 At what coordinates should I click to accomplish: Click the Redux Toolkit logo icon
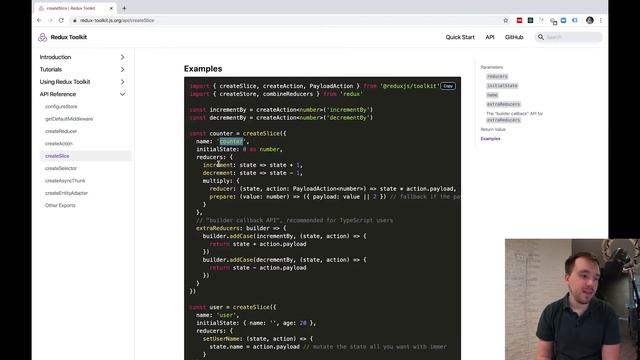coord(42,37)
